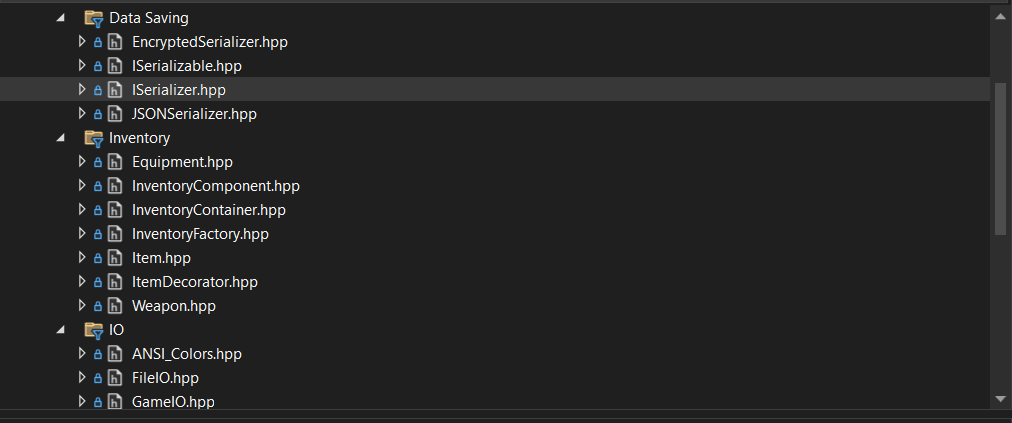Expand the ISerializable.hpp node

click(x=82, y=66)
